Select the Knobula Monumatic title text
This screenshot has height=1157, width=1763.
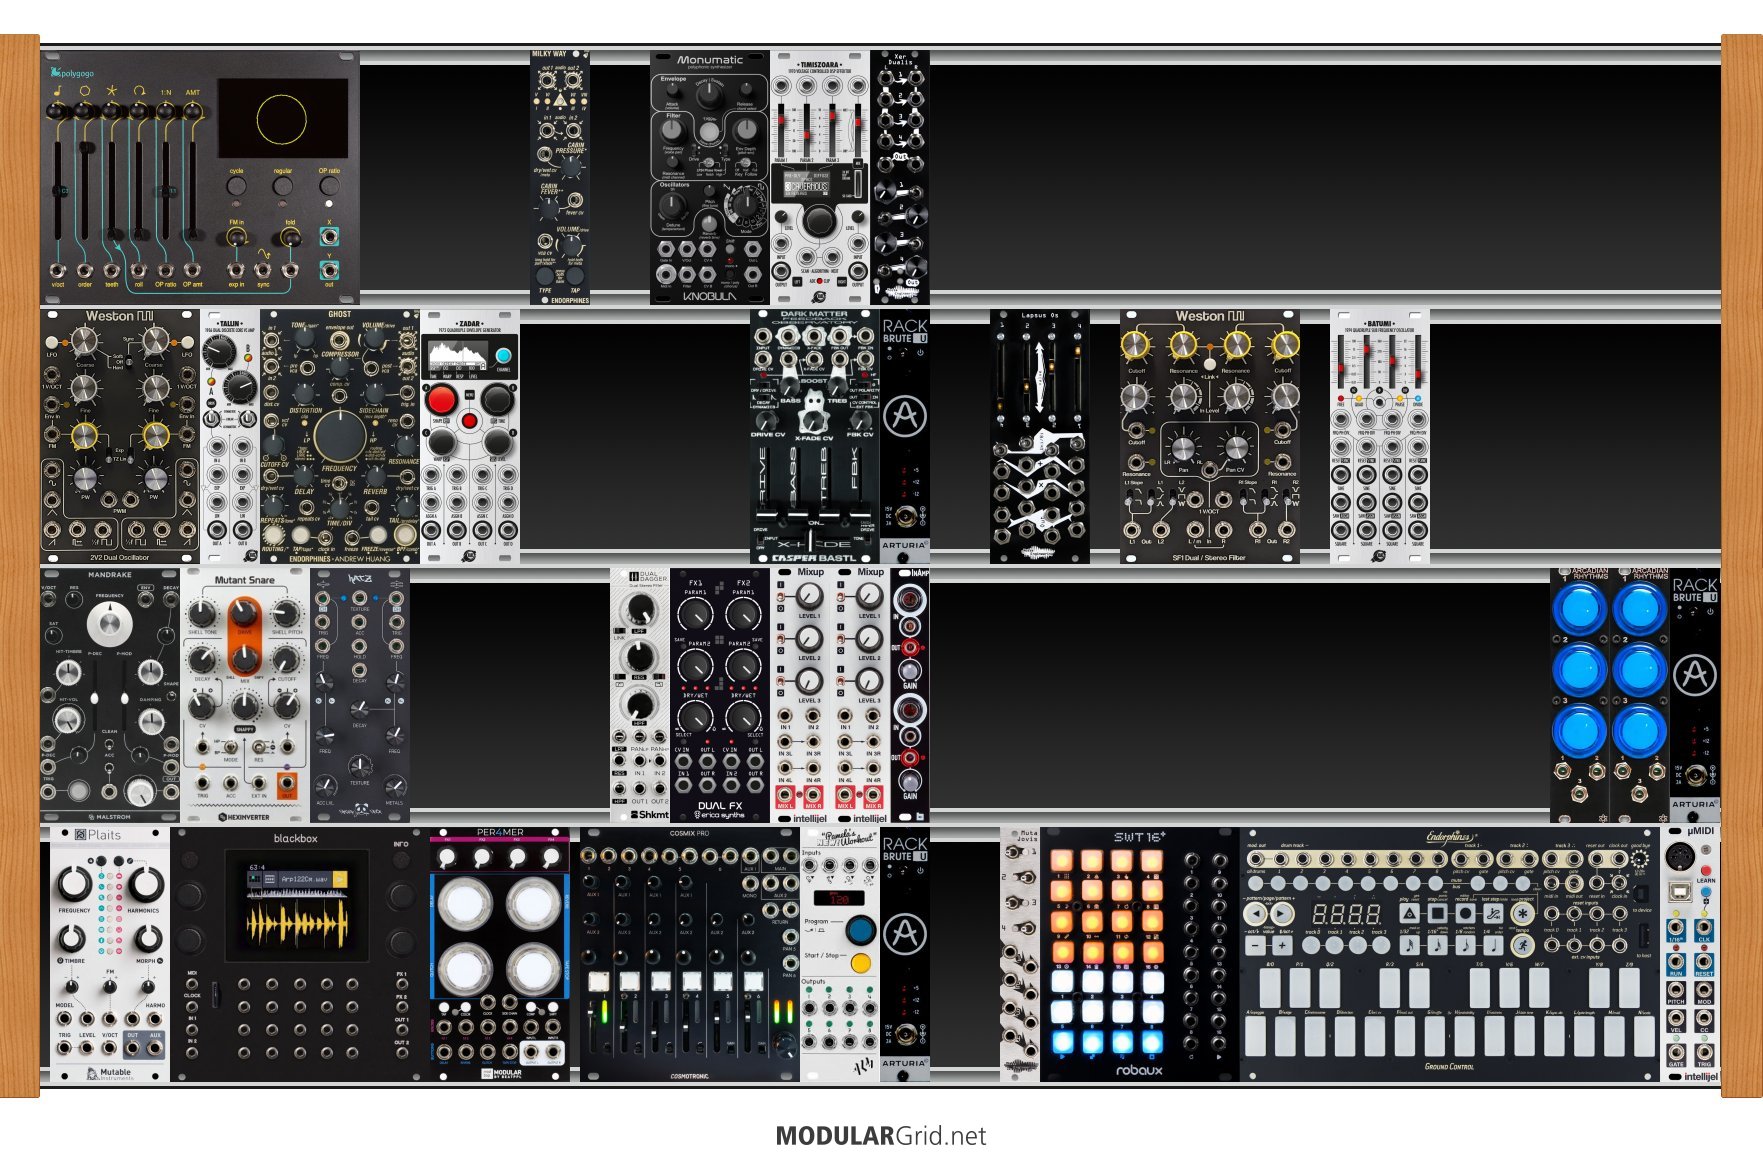pos(710,60)
